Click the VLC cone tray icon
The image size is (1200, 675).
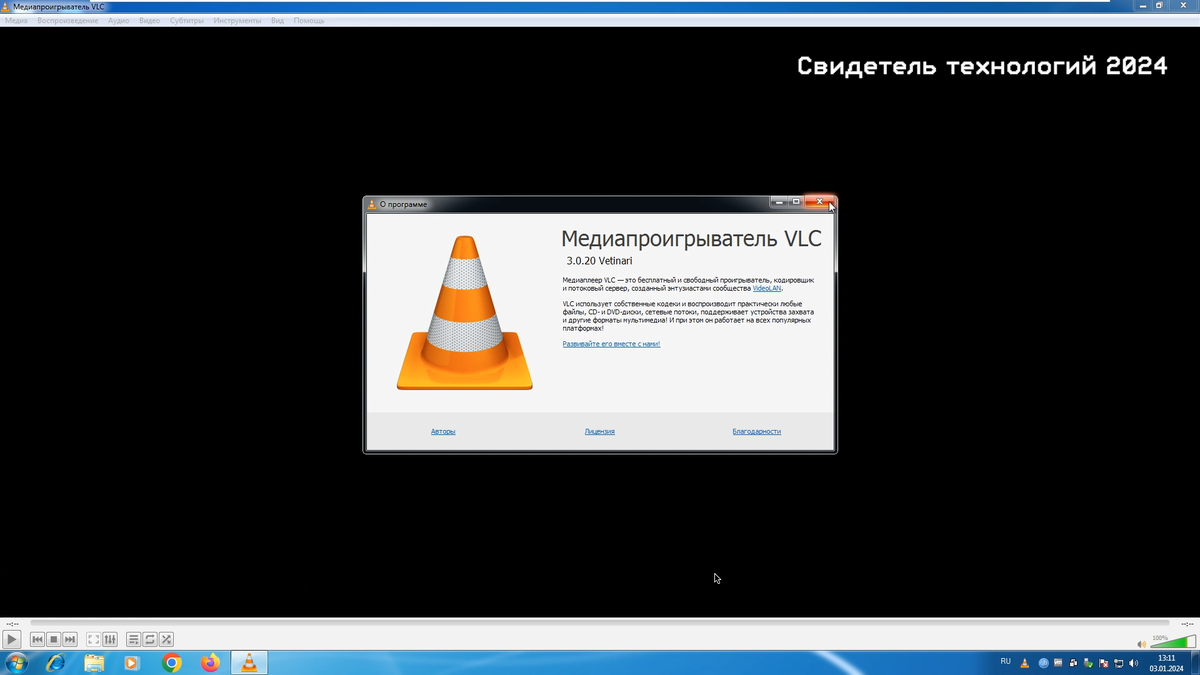tap(1024, 663)
